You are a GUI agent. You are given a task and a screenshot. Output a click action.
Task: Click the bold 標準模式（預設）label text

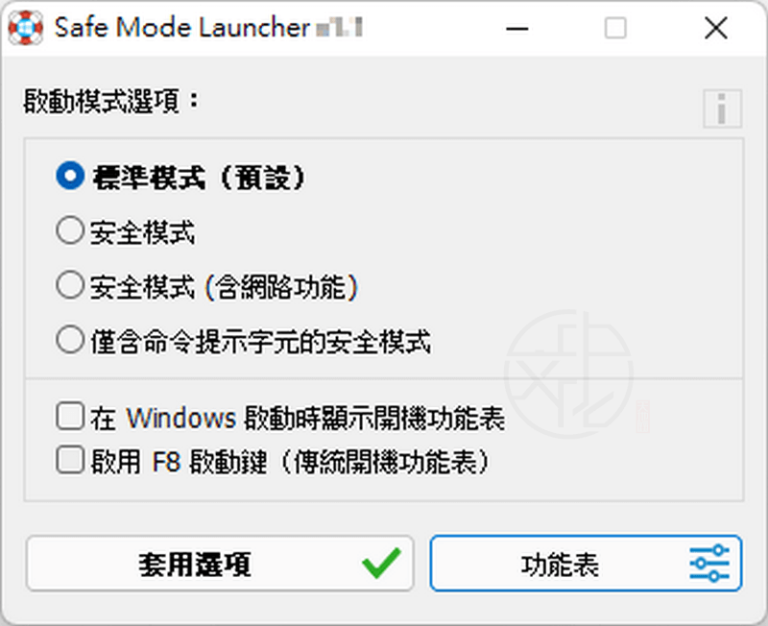[200, 177]
